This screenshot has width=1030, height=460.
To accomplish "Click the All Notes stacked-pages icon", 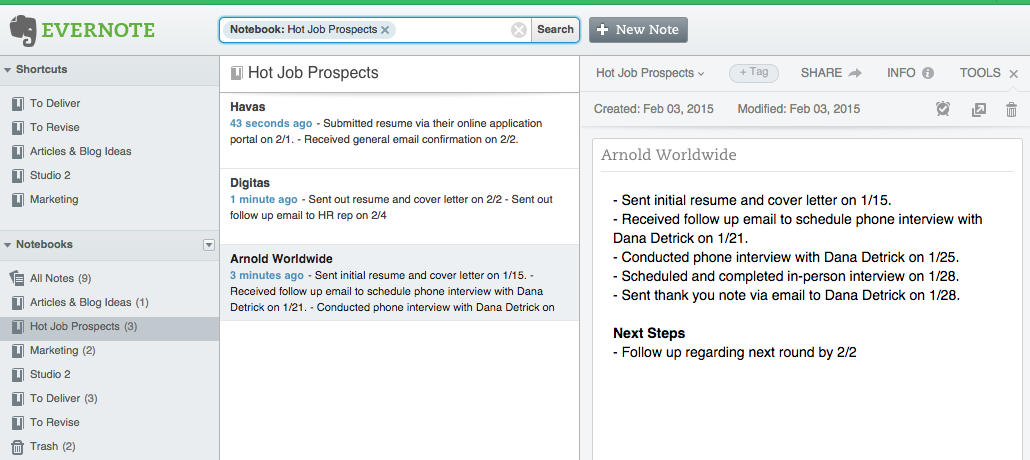I will (x=16, y=278).
